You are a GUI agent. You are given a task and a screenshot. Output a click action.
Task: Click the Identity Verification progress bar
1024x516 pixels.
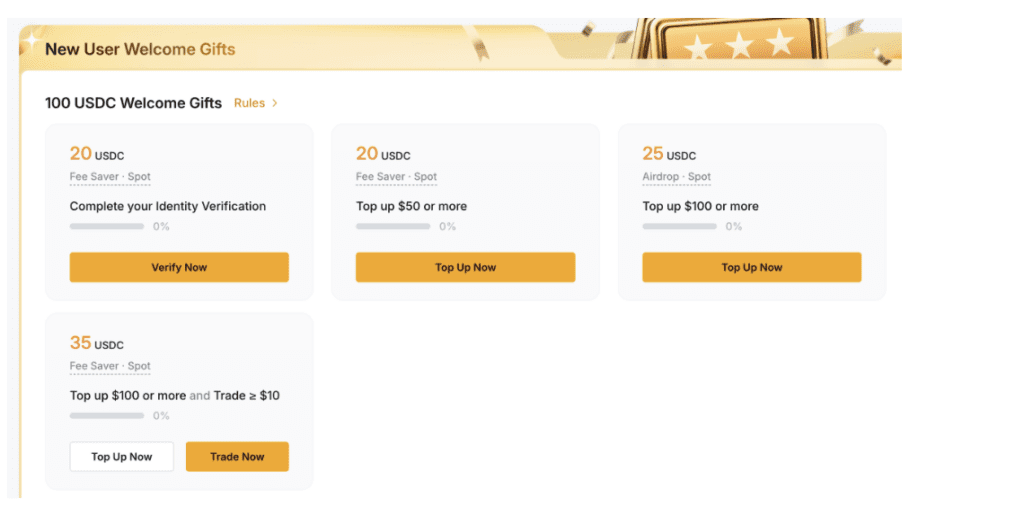107,227
